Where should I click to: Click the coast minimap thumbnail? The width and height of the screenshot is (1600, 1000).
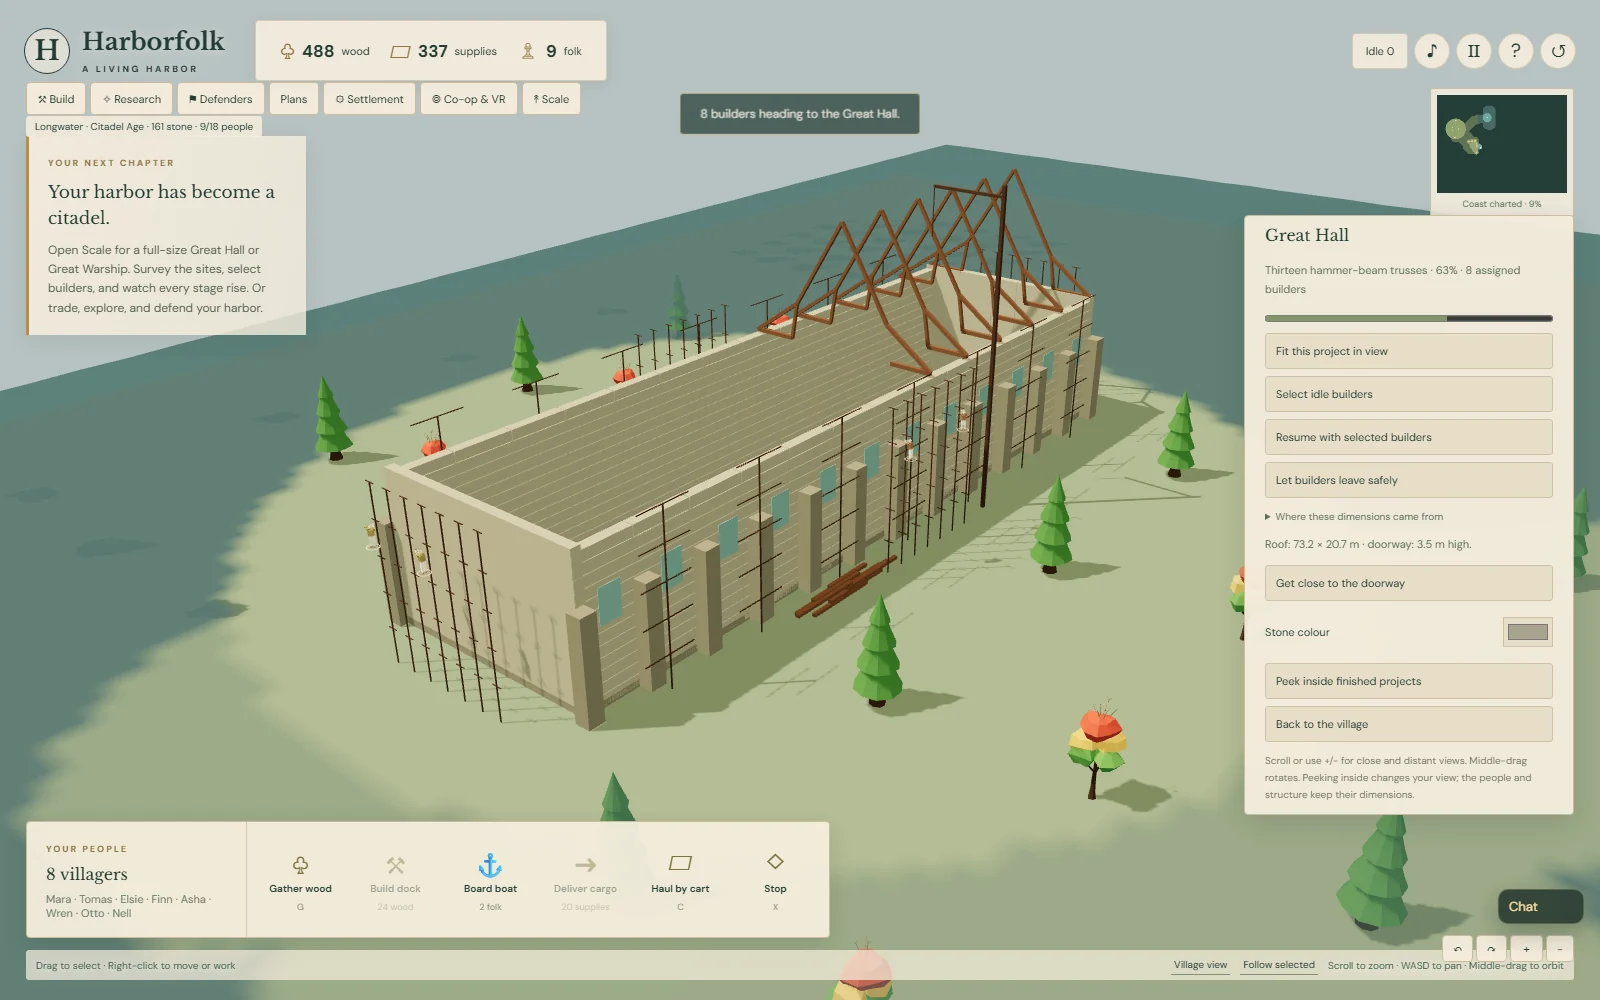[x=1501, y=144]
